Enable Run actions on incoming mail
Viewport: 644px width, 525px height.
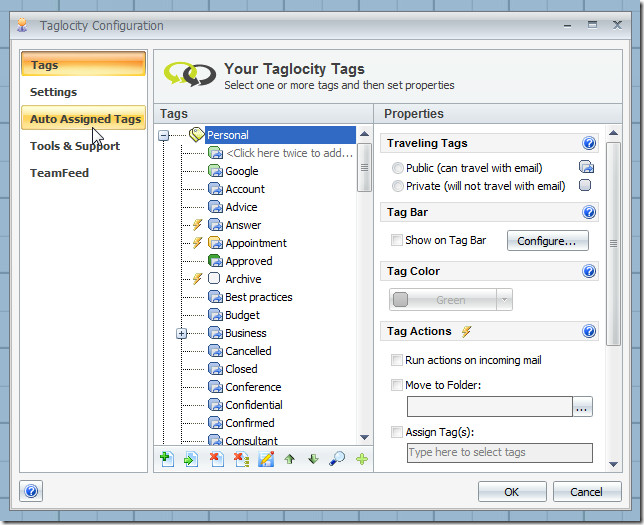click(x=397, y=360)
